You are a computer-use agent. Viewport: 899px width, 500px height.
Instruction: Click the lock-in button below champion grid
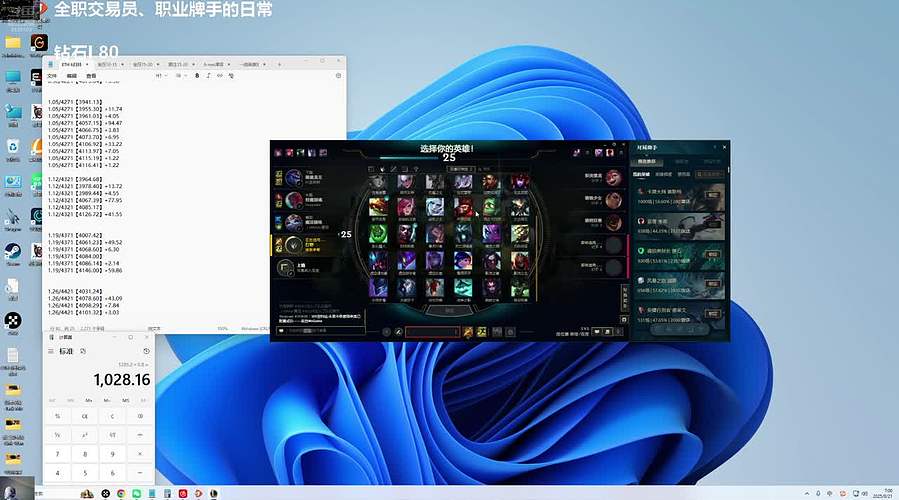pos(449,310)
